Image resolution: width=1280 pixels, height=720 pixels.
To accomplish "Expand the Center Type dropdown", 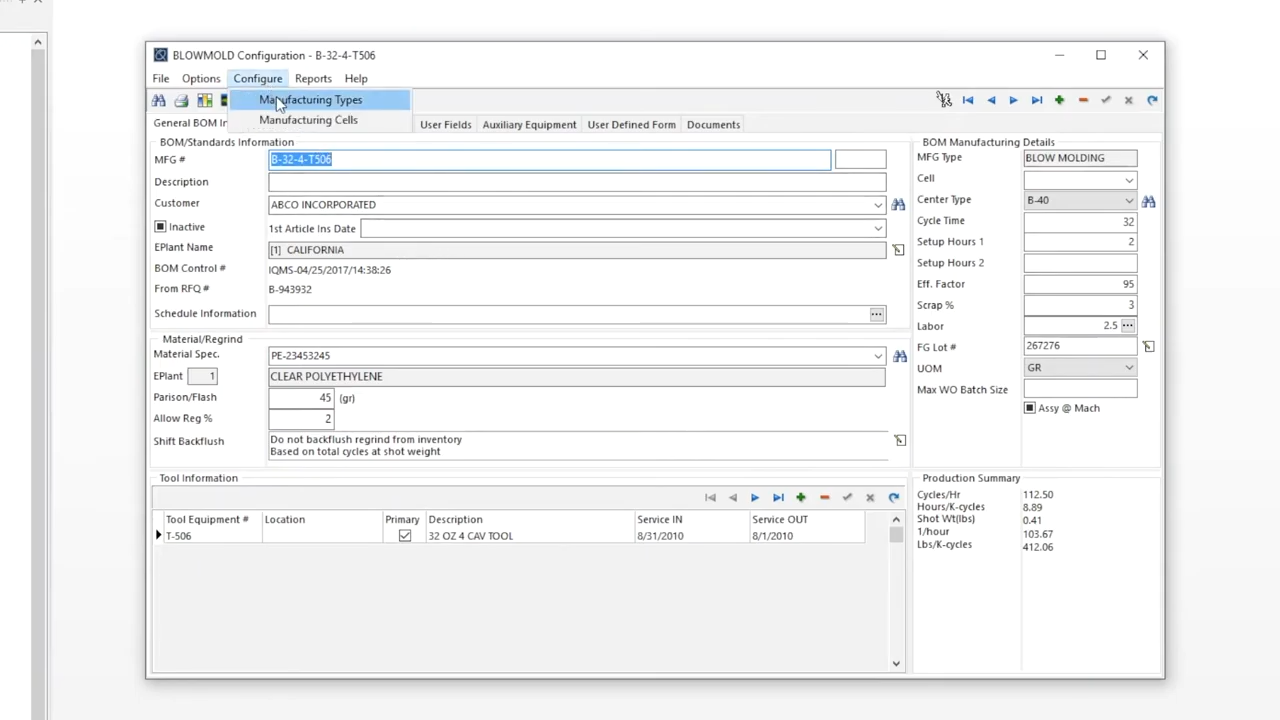I will coord(1129,199).
